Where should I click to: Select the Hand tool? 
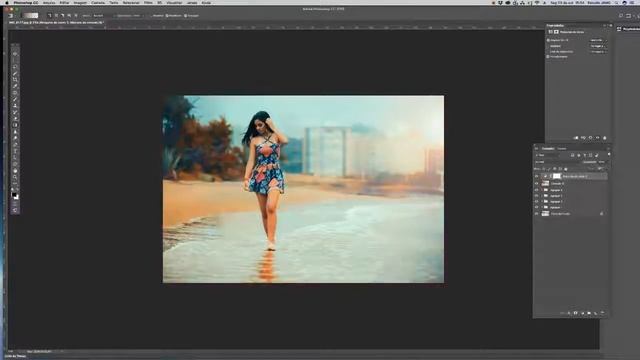[x=15, y=171]
